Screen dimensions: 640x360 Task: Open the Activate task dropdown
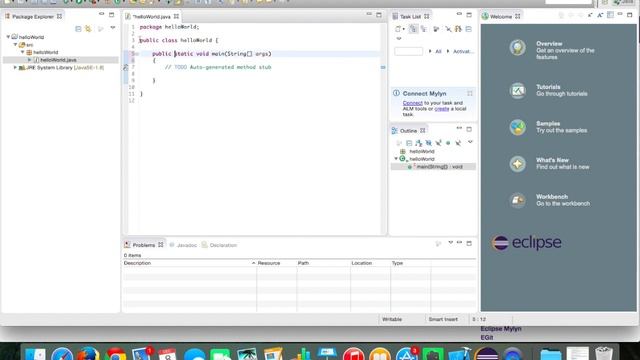448,51
